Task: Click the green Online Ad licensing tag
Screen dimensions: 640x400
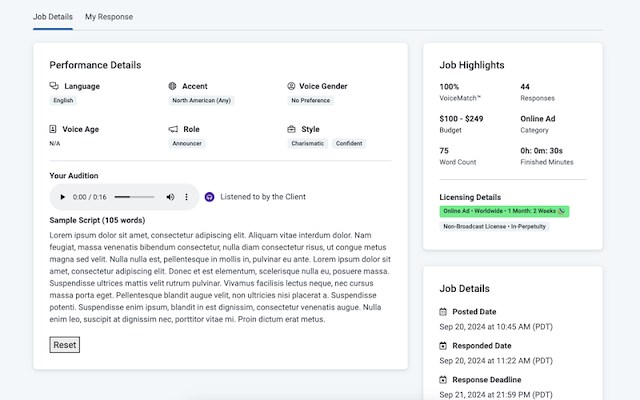Action: [504, 211]
